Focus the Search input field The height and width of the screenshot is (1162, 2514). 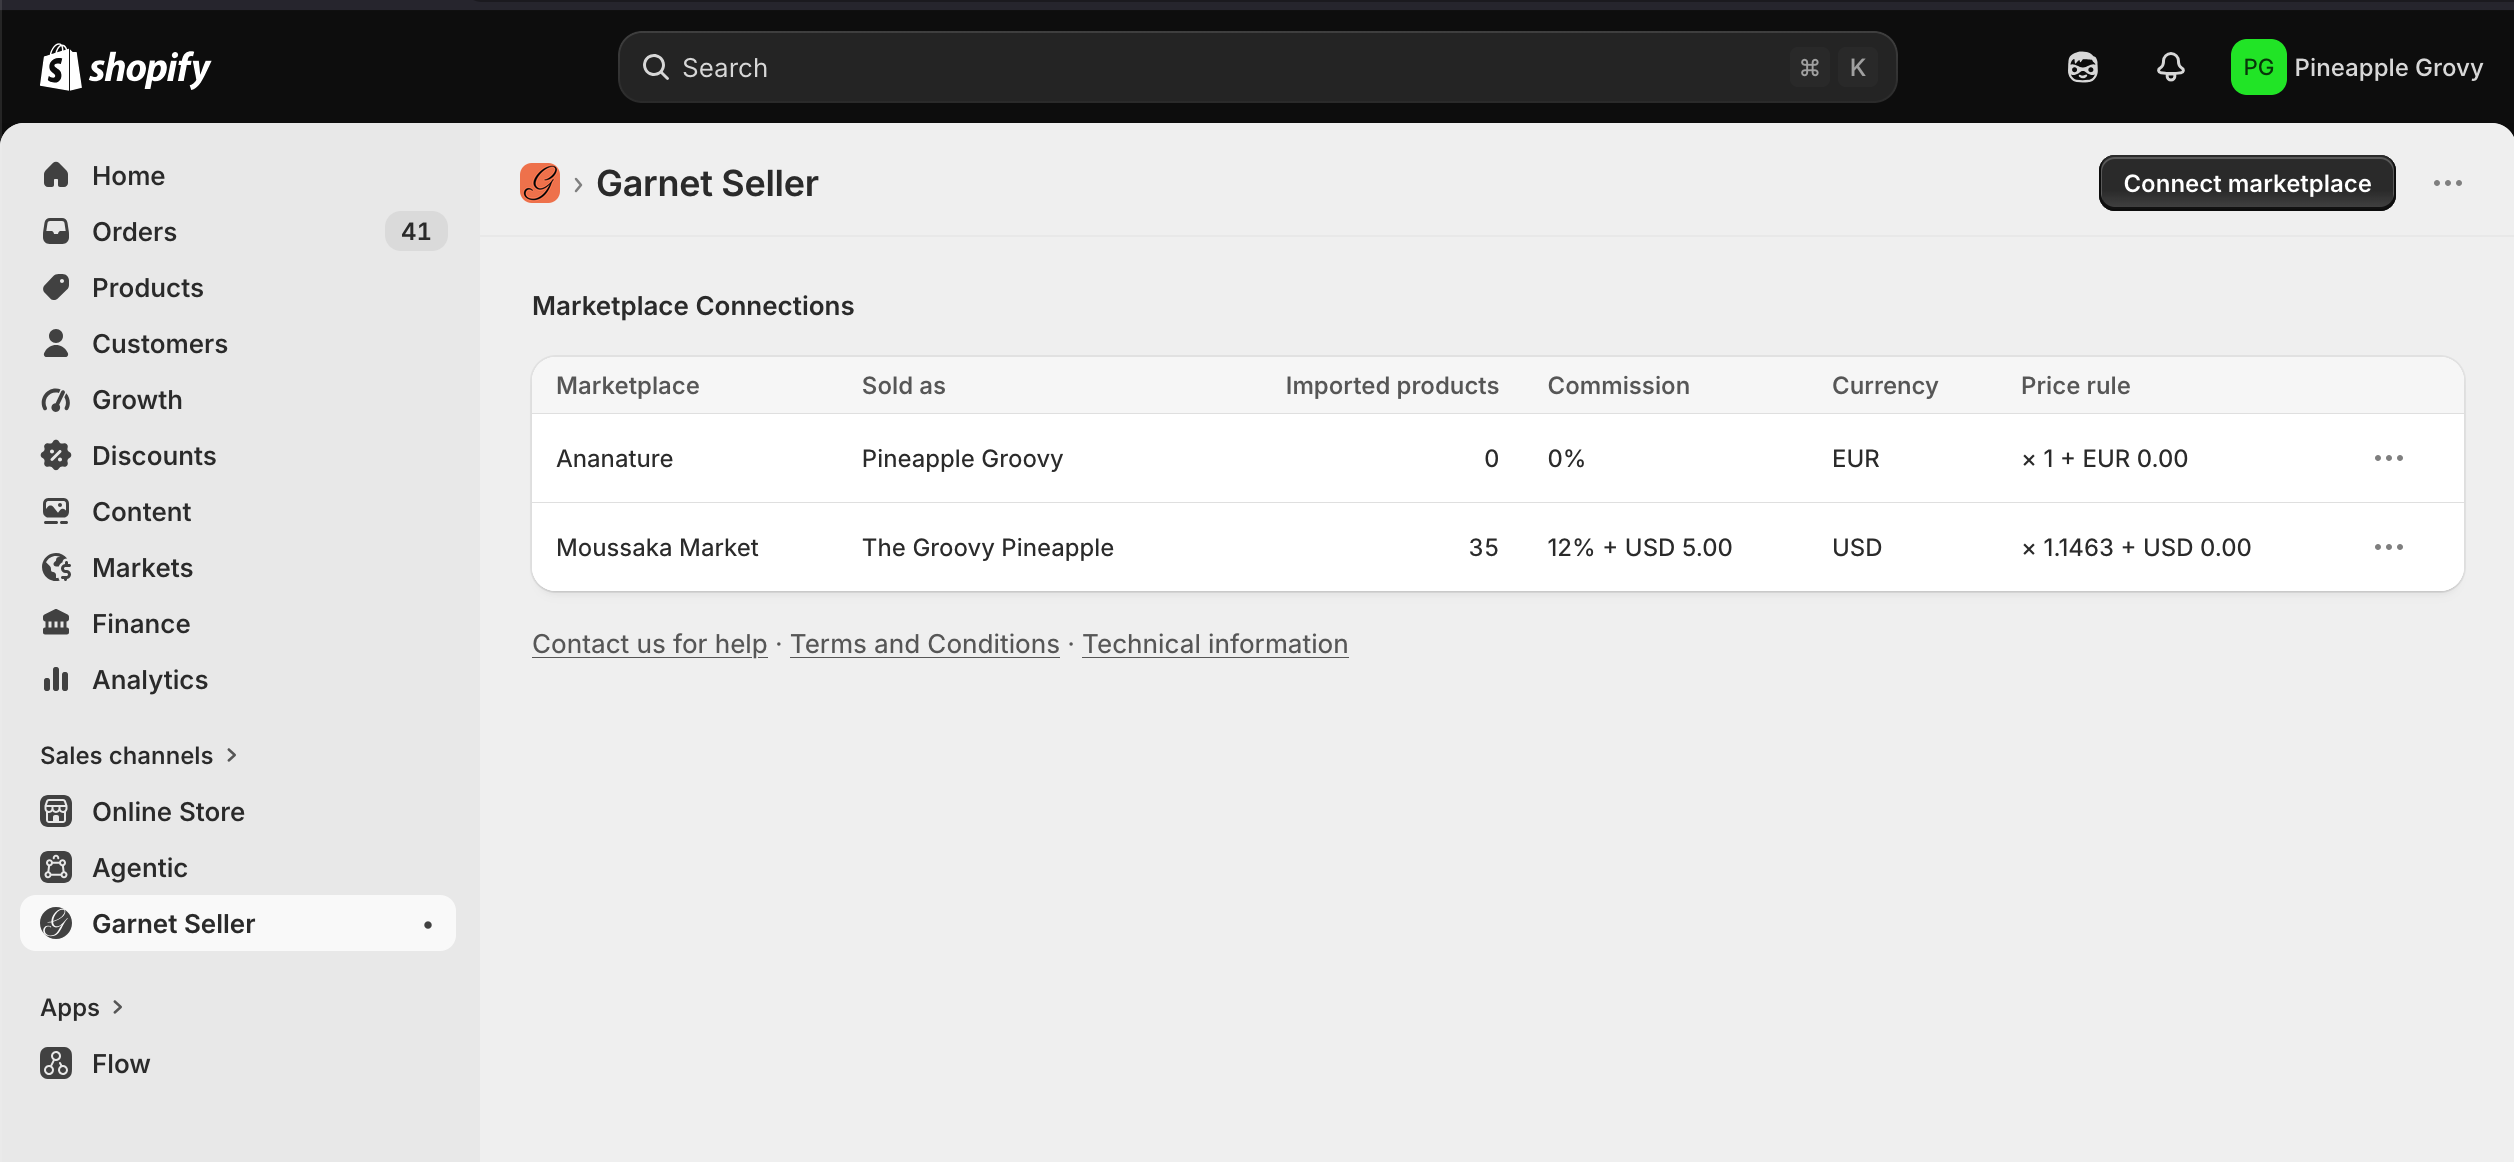(x=1257, y=67)
